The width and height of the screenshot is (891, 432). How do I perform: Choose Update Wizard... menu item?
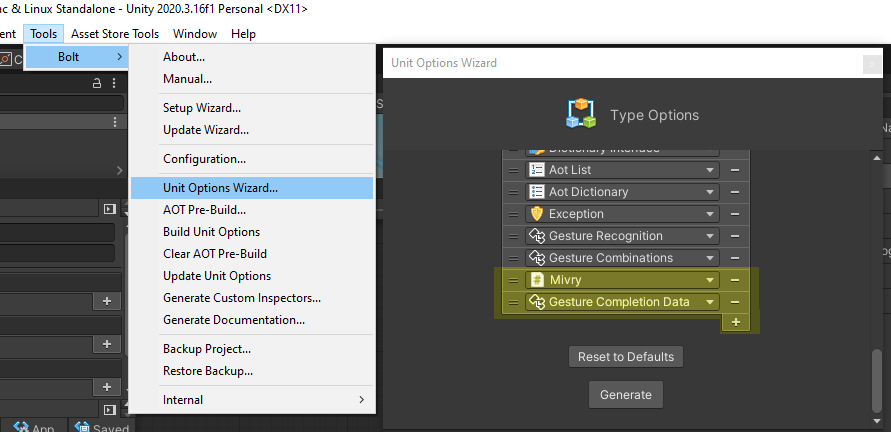251,130
